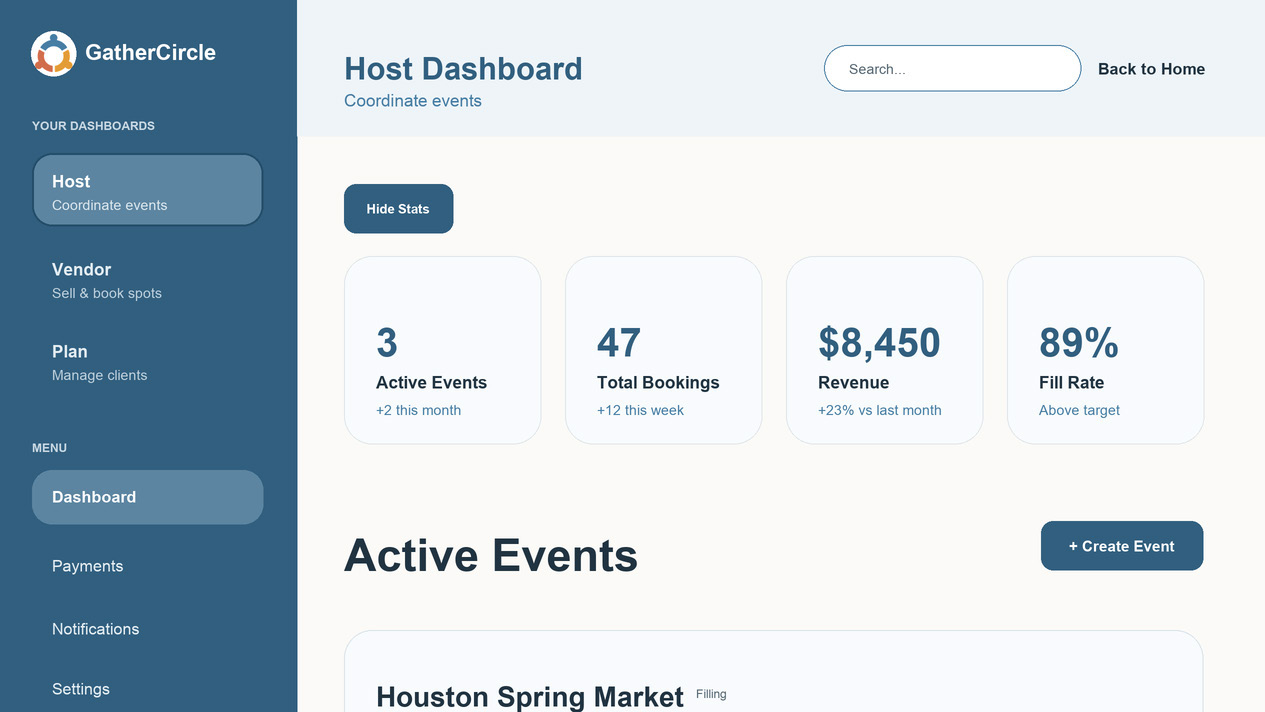Switch to the Vendor dashboard
Viewport: 1265px width, 712px height.
tap(148, 280)
